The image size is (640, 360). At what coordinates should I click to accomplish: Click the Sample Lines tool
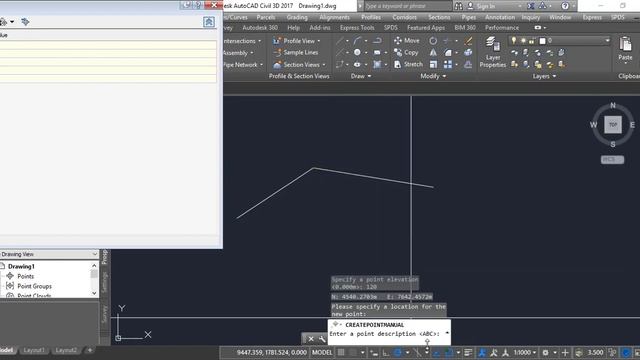coord(296,53)
